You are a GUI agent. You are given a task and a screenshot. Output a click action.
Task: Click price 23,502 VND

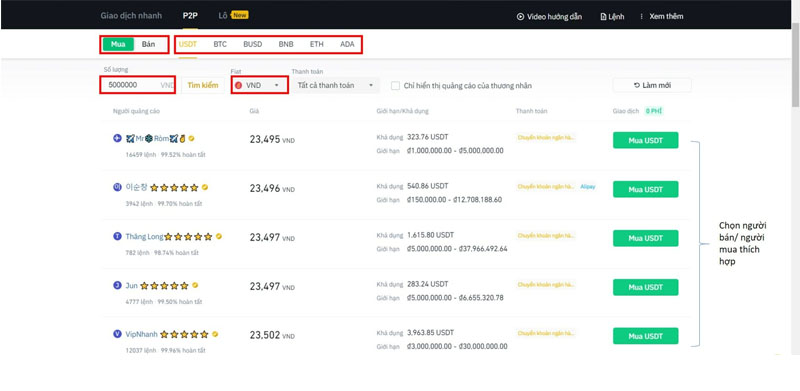click(272, 335)
